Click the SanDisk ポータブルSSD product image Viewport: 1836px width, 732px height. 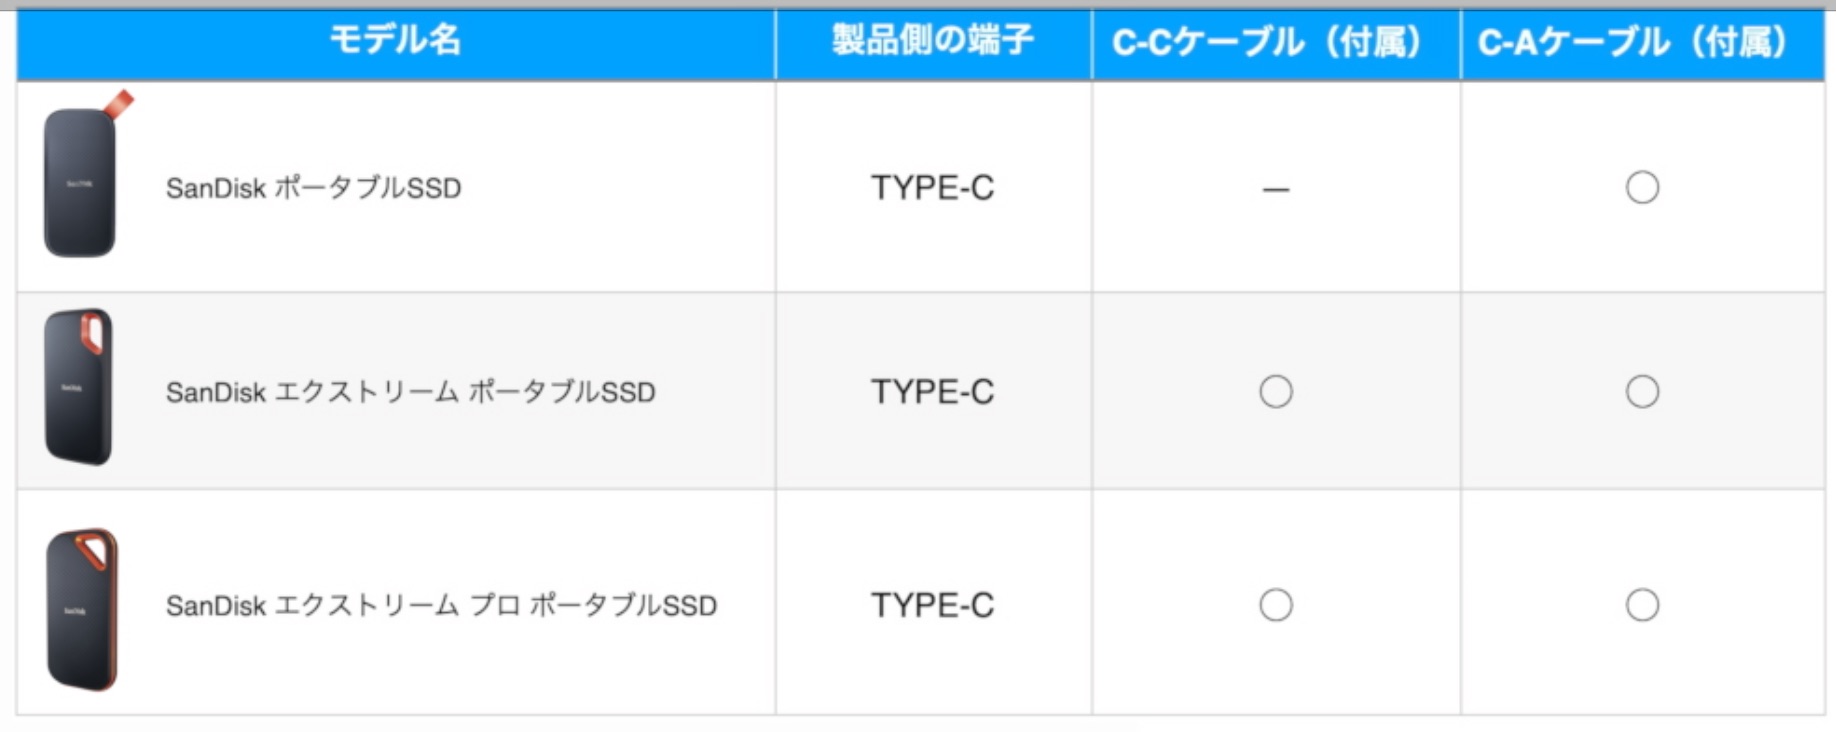coord(85,174)
